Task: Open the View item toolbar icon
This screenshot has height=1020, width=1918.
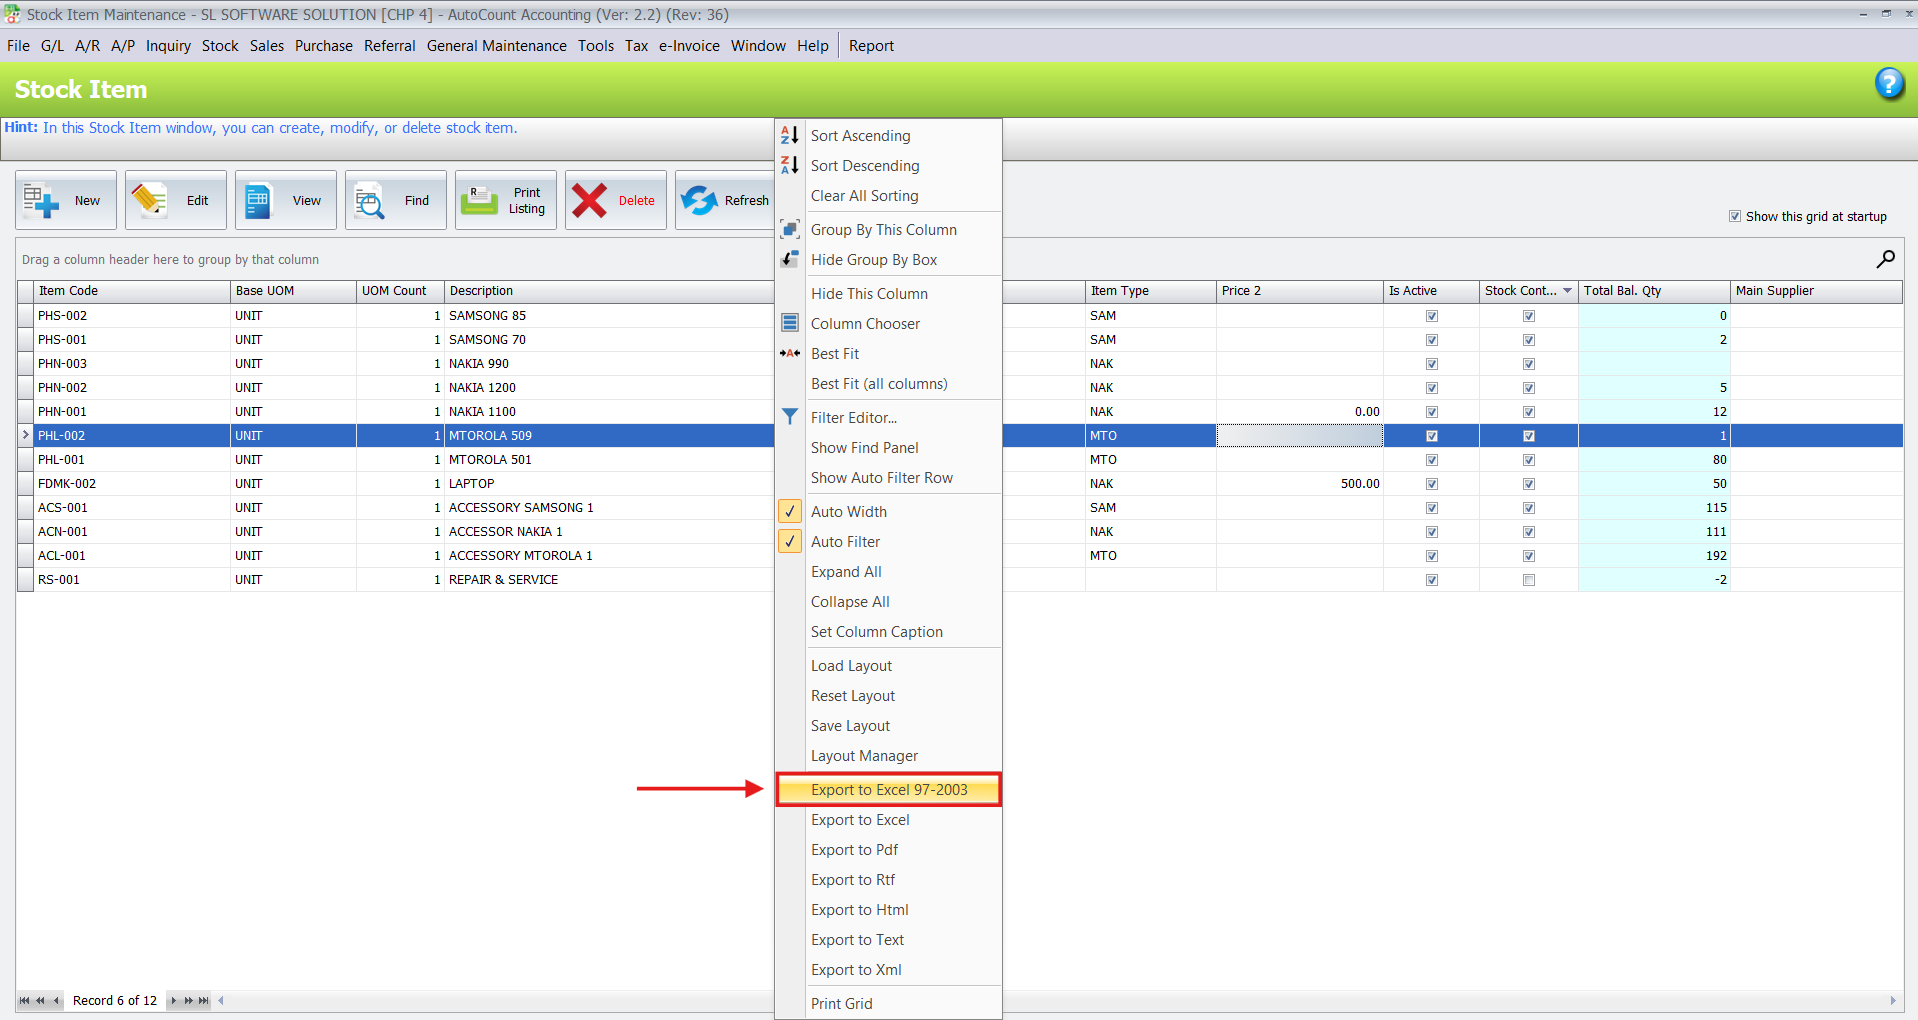Action: coord(259,200)
